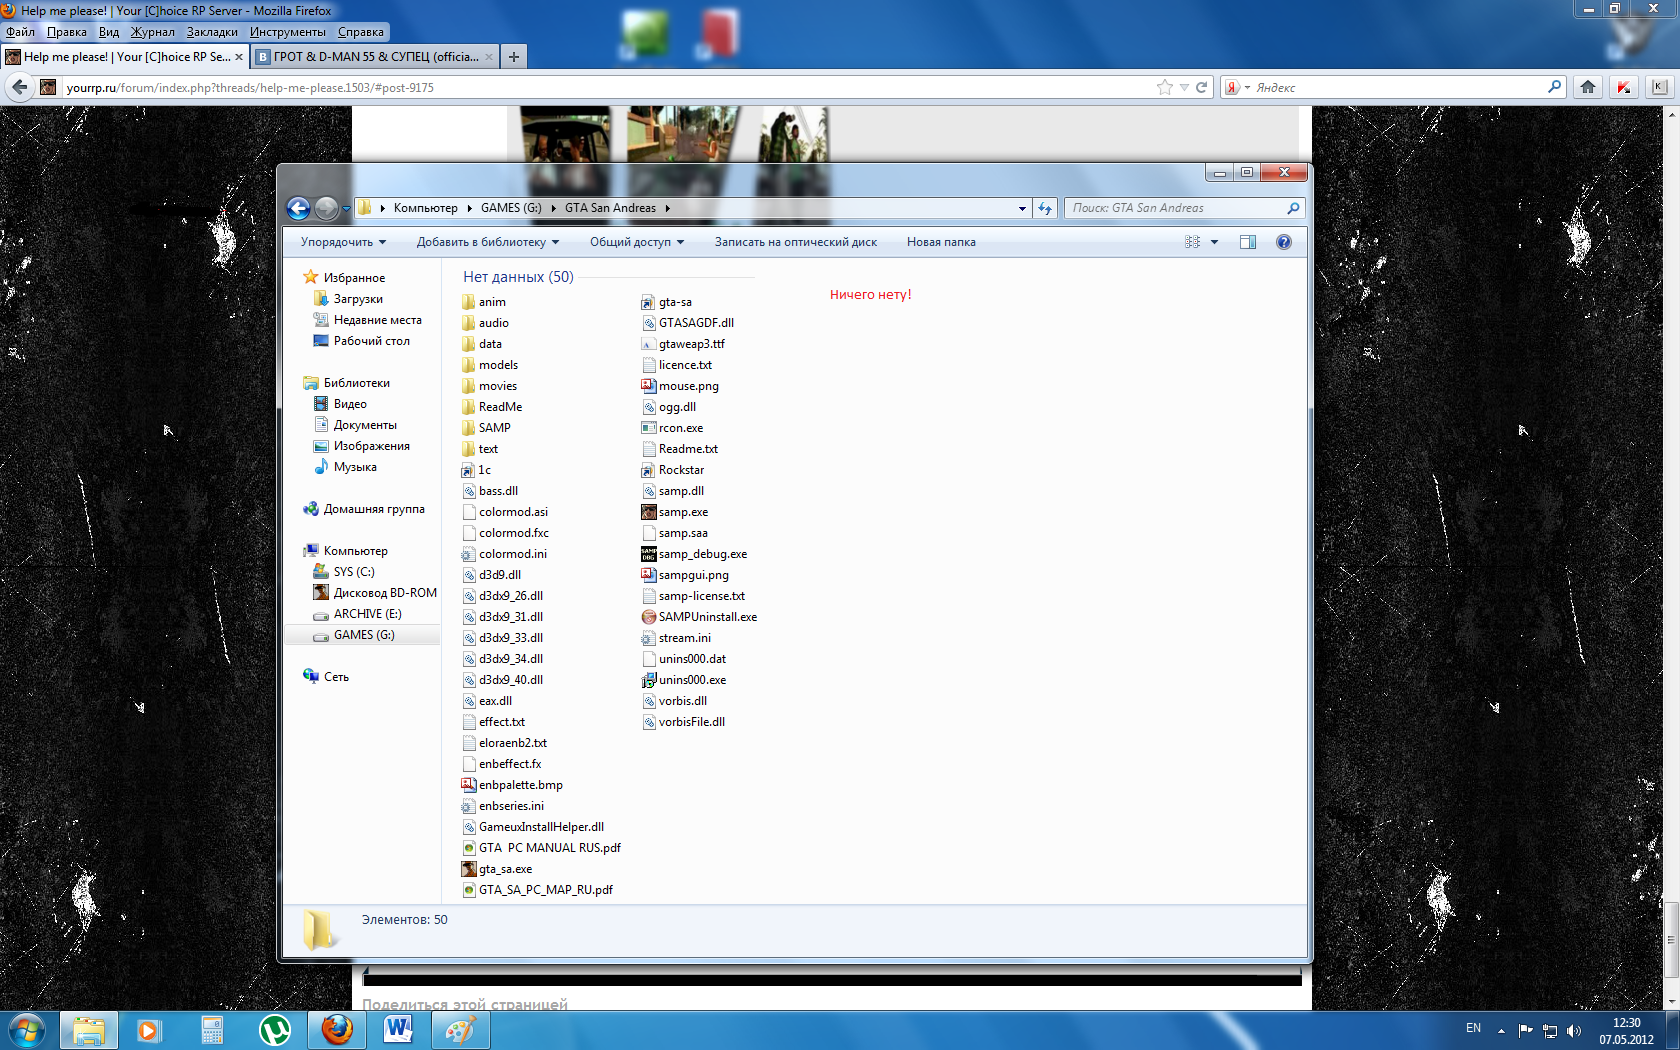The width and height of the screenshot is (1680, 1050).
Task: Click the Windows Start button
Action: [26, 1030]
